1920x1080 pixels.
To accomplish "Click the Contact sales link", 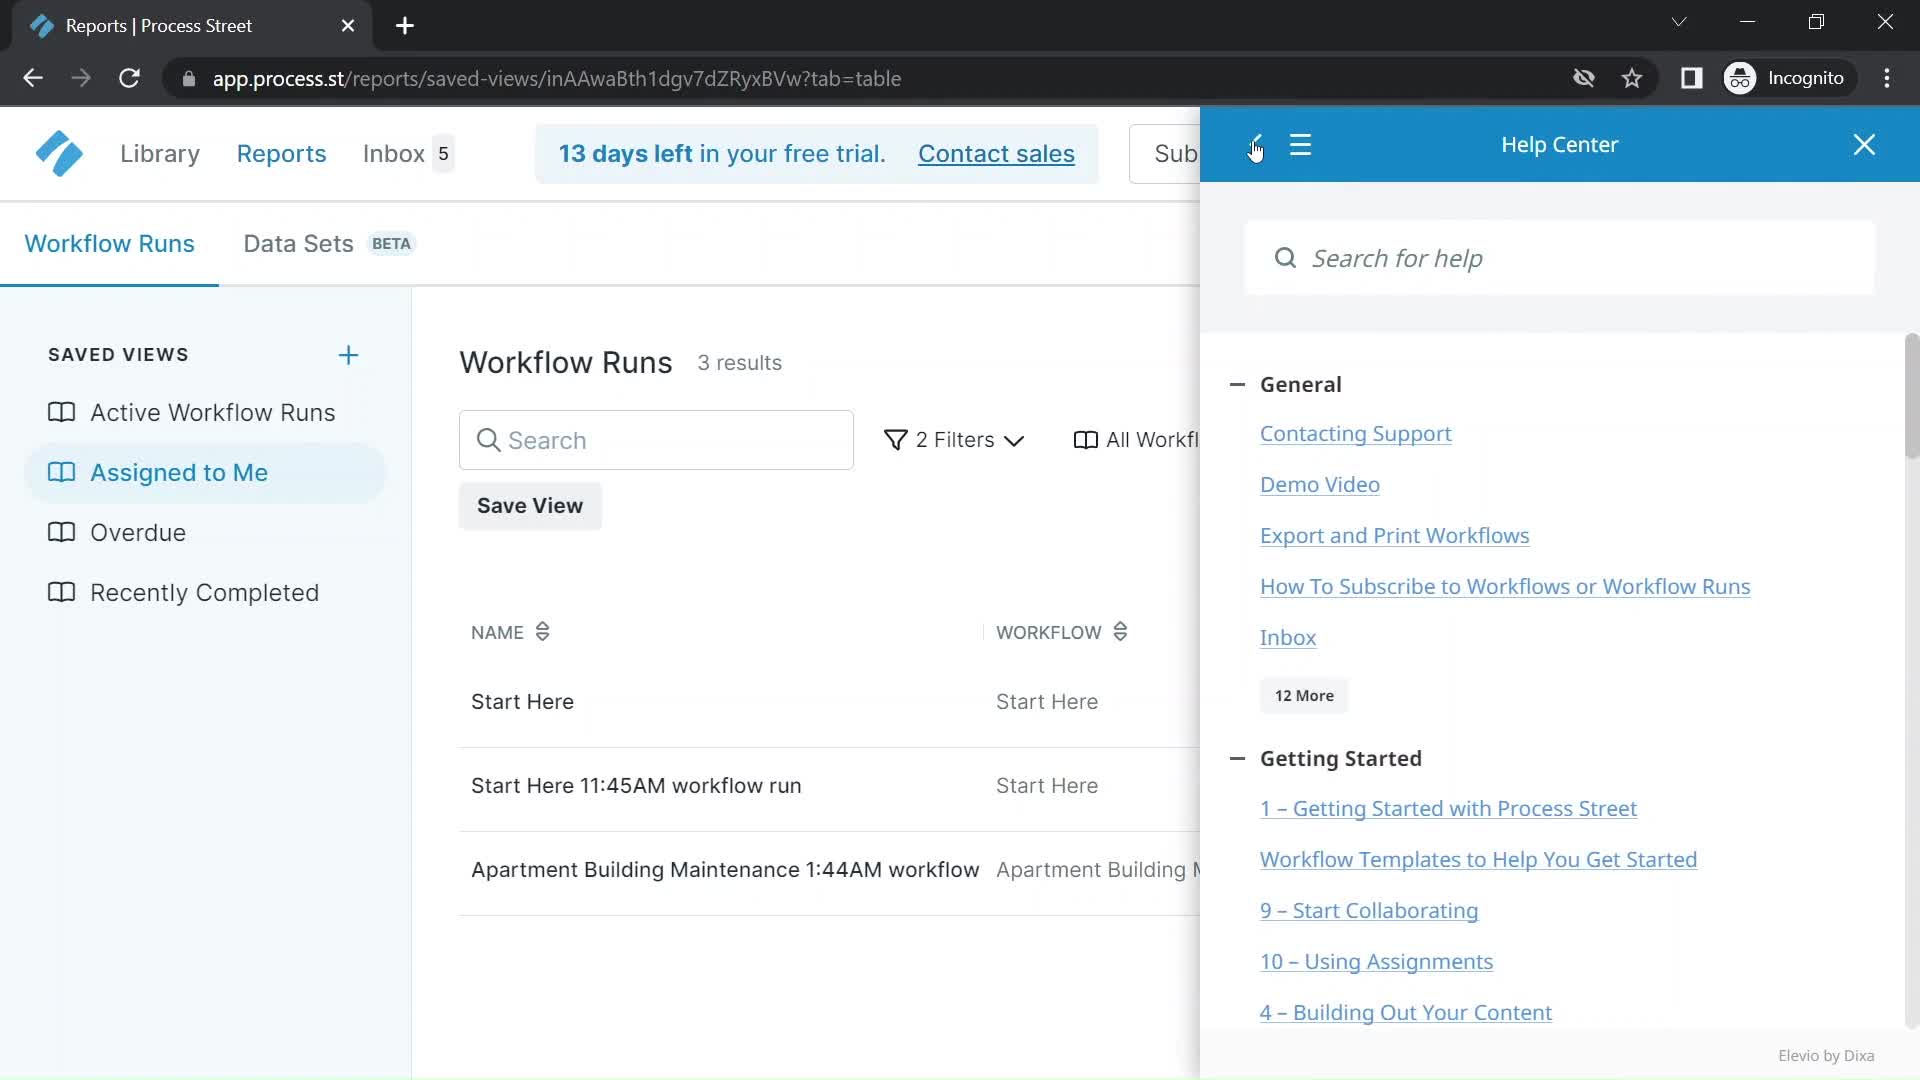I will (997, 154).
